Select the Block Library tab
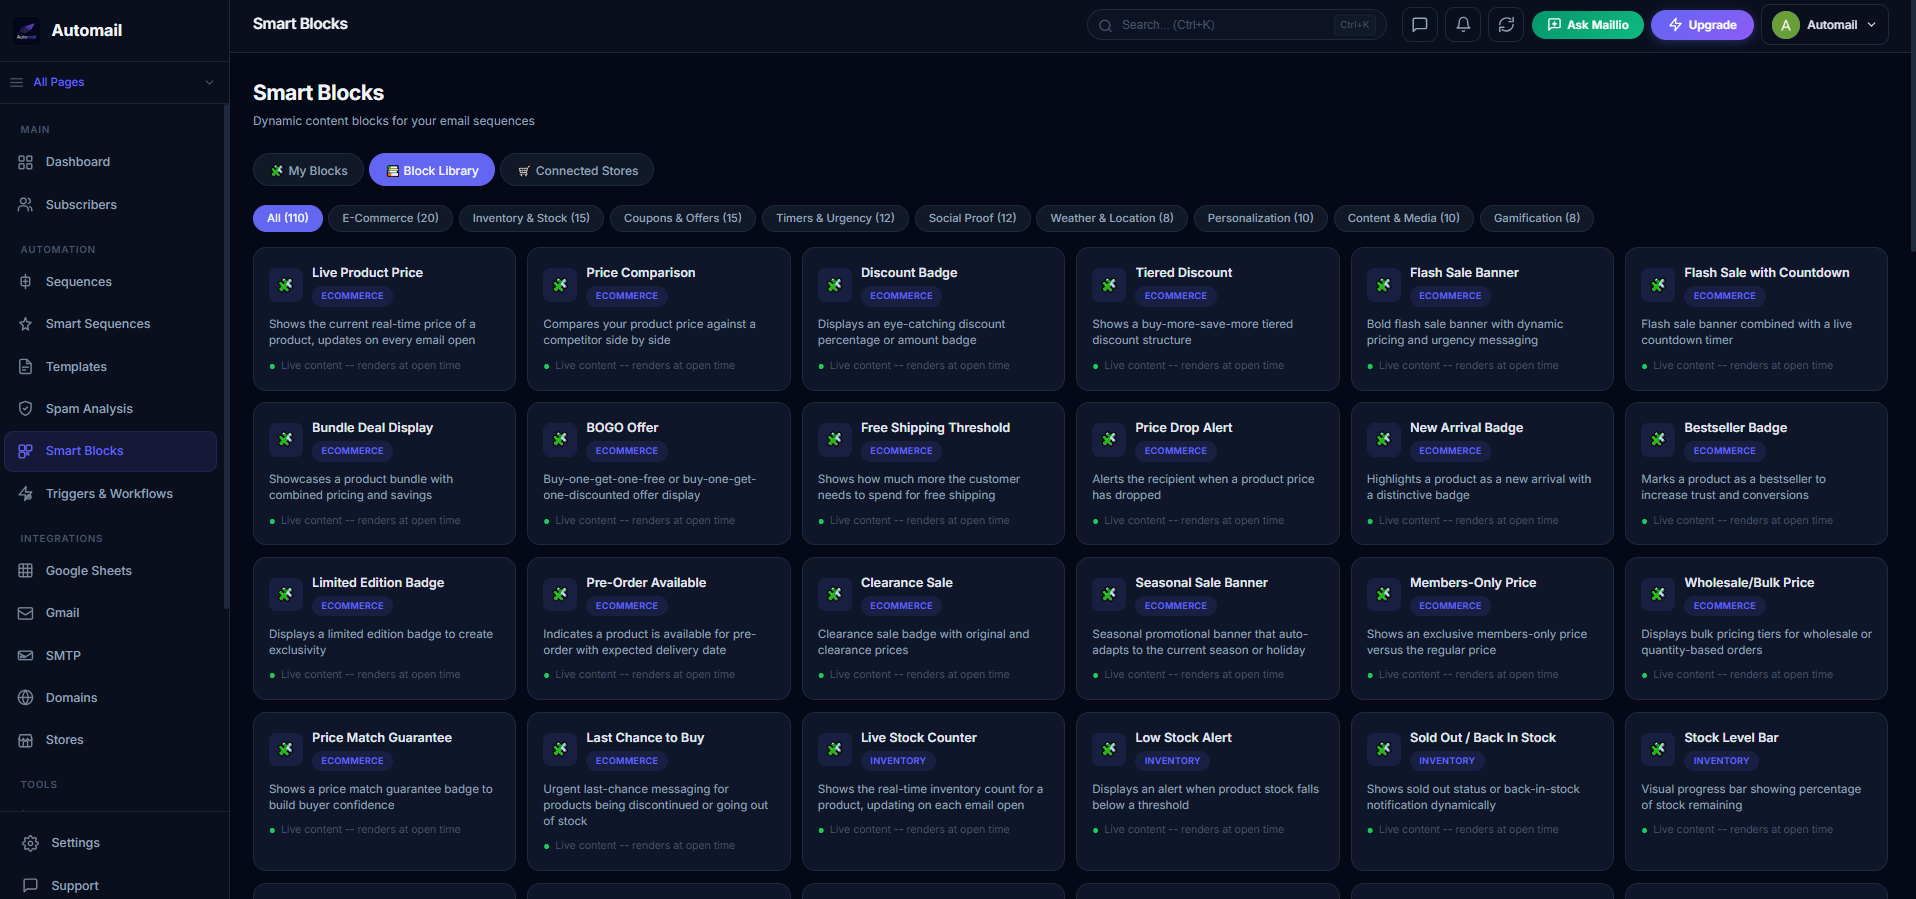Image resolution: width=1916 pixels, height=899 pixels. pos(432,171)
